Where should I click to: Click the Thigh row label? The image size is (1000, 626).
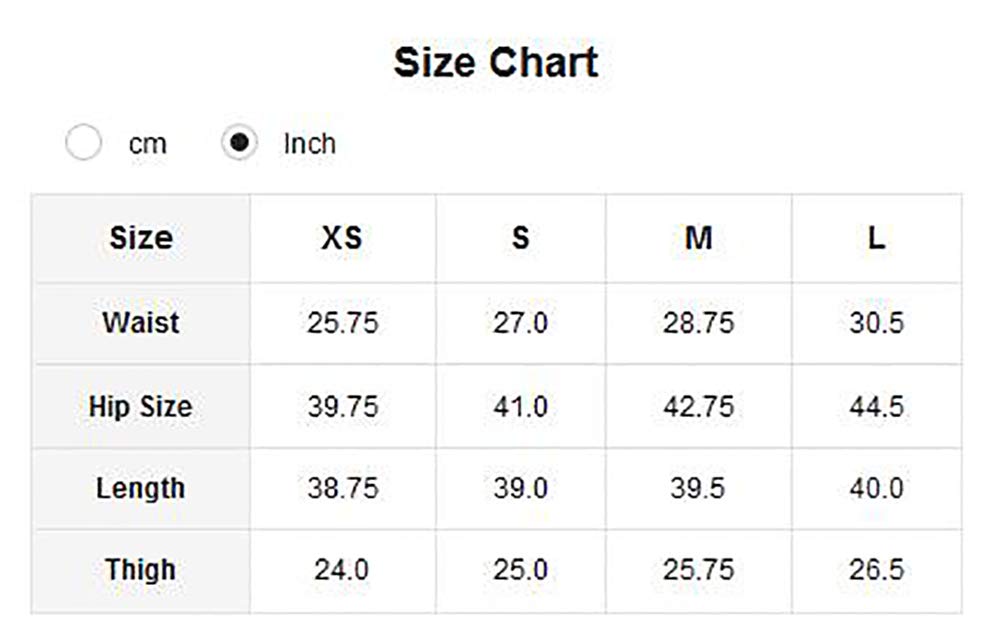coord(140,570)
